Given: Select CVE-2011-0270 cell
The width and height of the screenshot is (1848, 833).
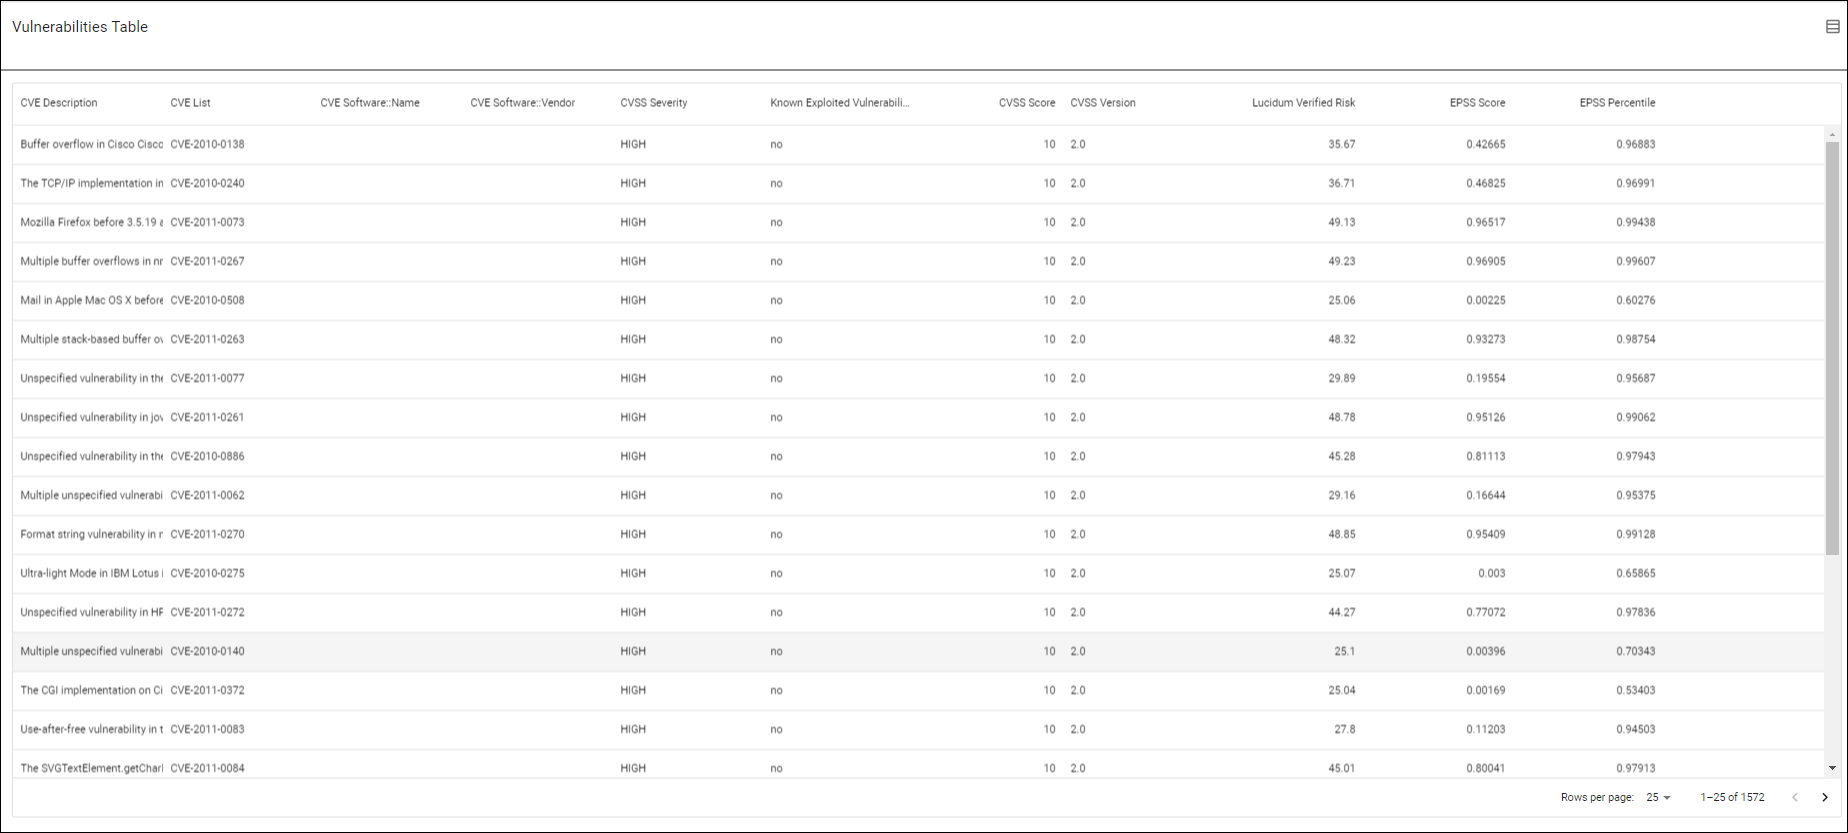Looking at the screenshot, I should click(x=207, y=534).
